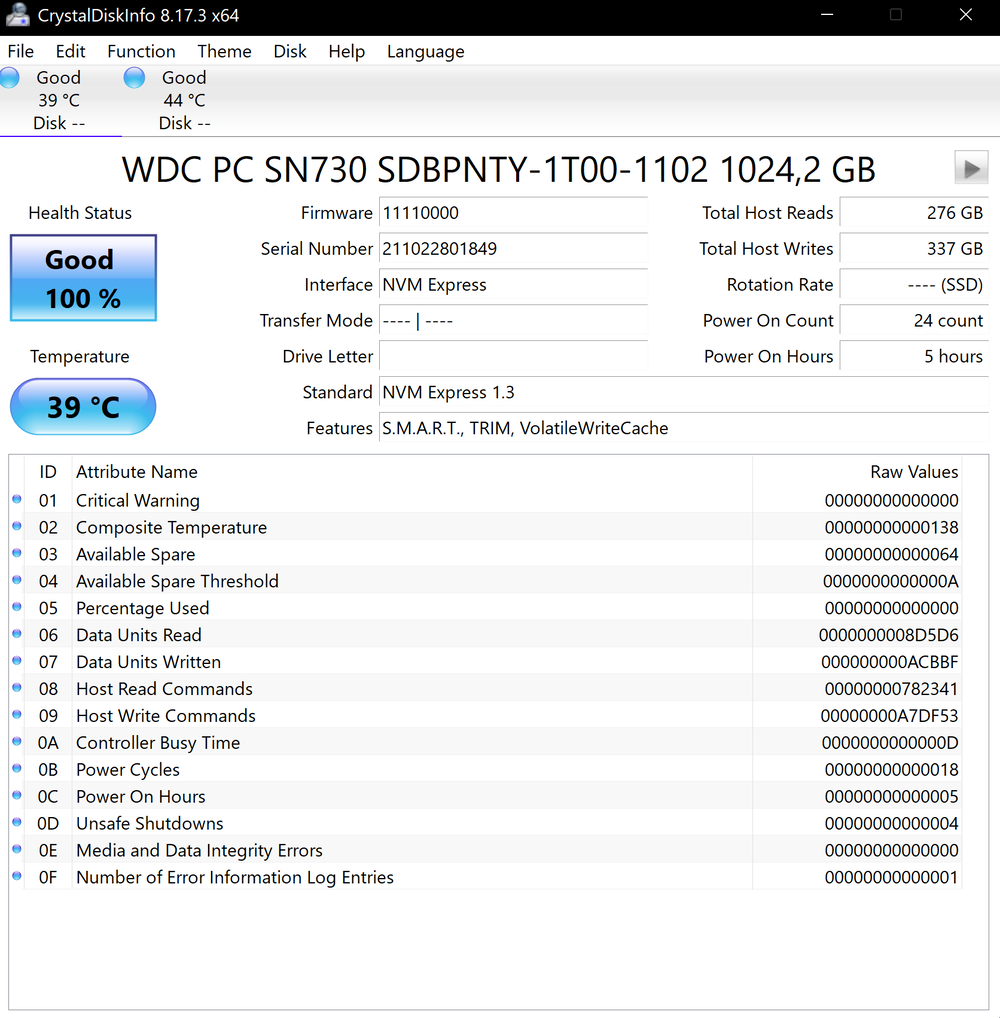Click the ID column header
This screenshot has width=1000, height=1018.
tap(47, 472)
